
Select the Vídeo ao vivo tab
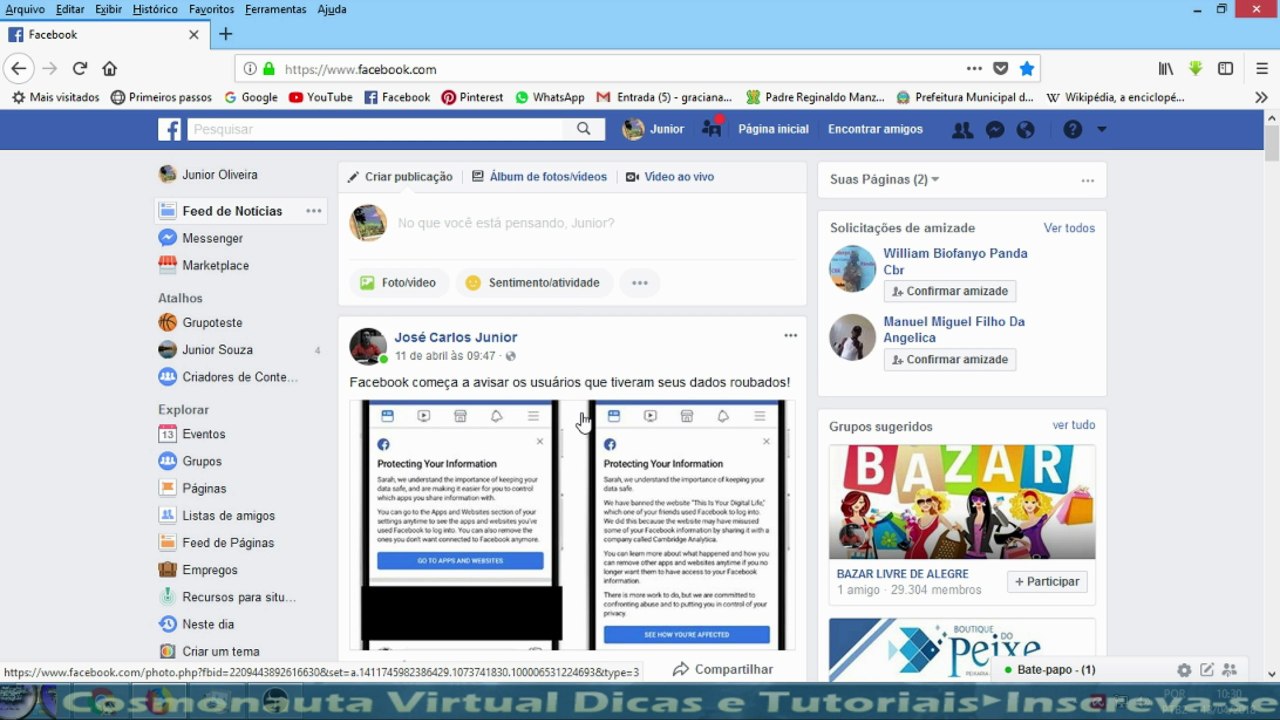pos(670,177)
